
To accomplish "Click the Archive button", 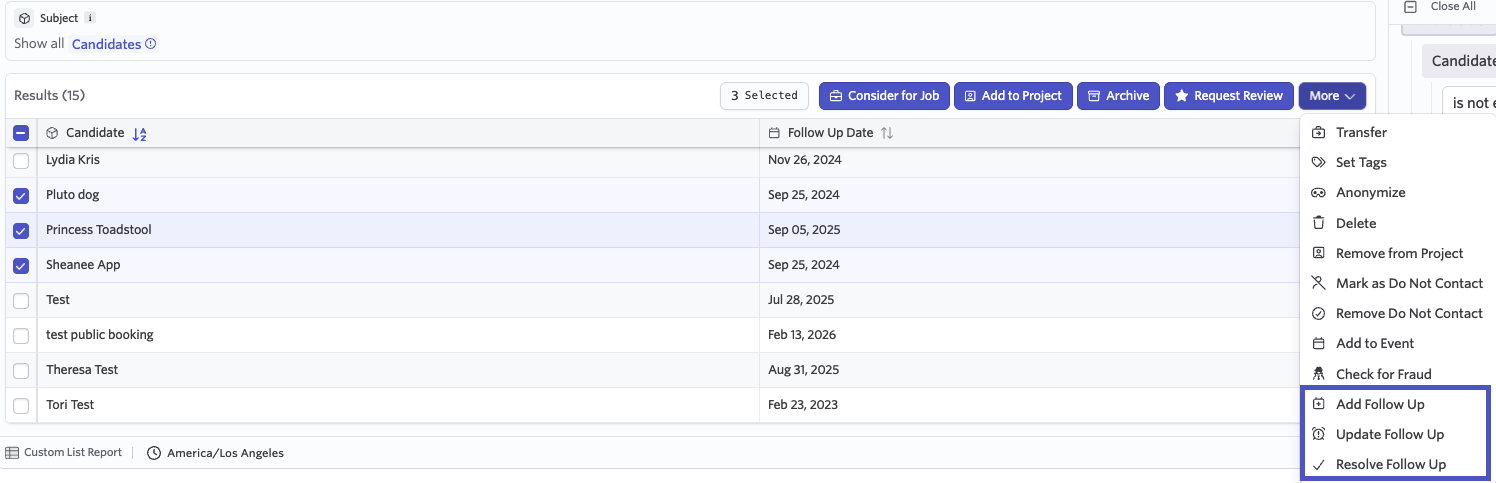I will pyautogui.click(x=1118, y=96).
